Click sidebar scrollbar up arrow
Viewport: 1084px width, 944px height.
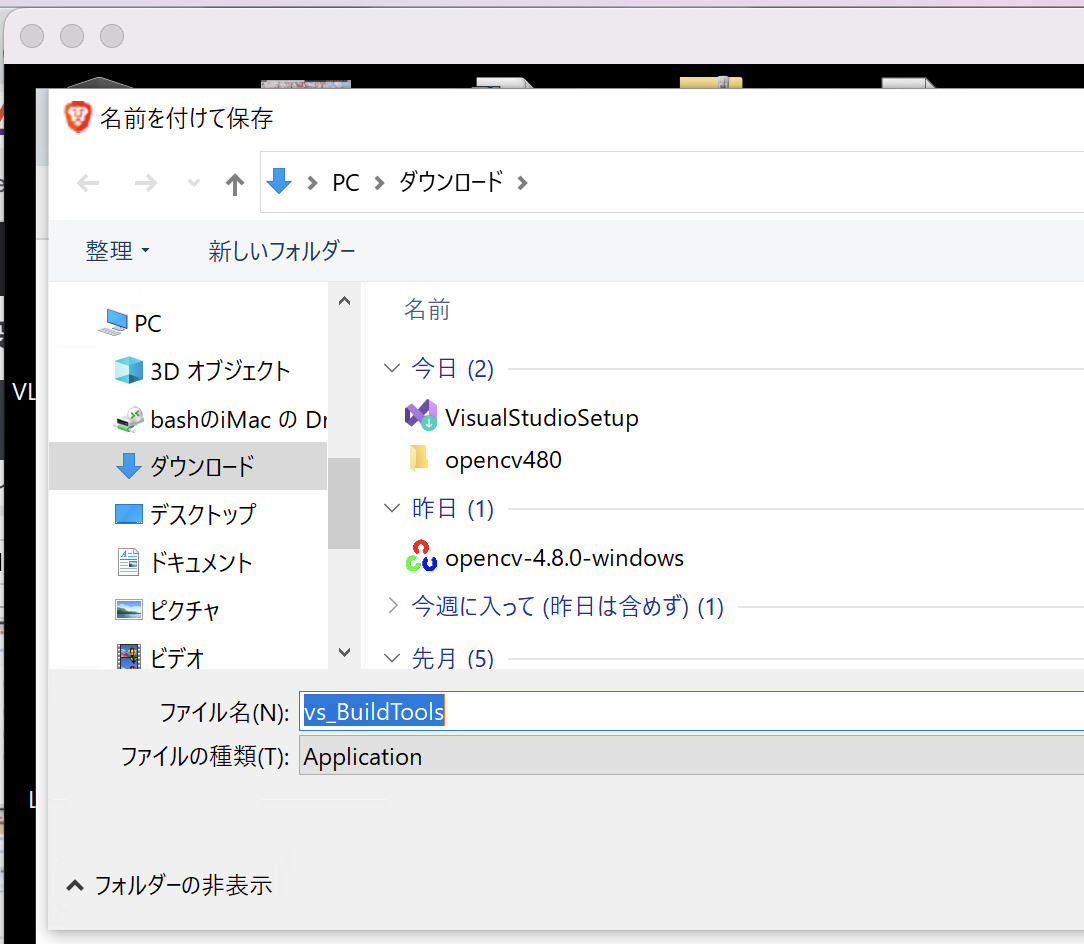(344, 301)
